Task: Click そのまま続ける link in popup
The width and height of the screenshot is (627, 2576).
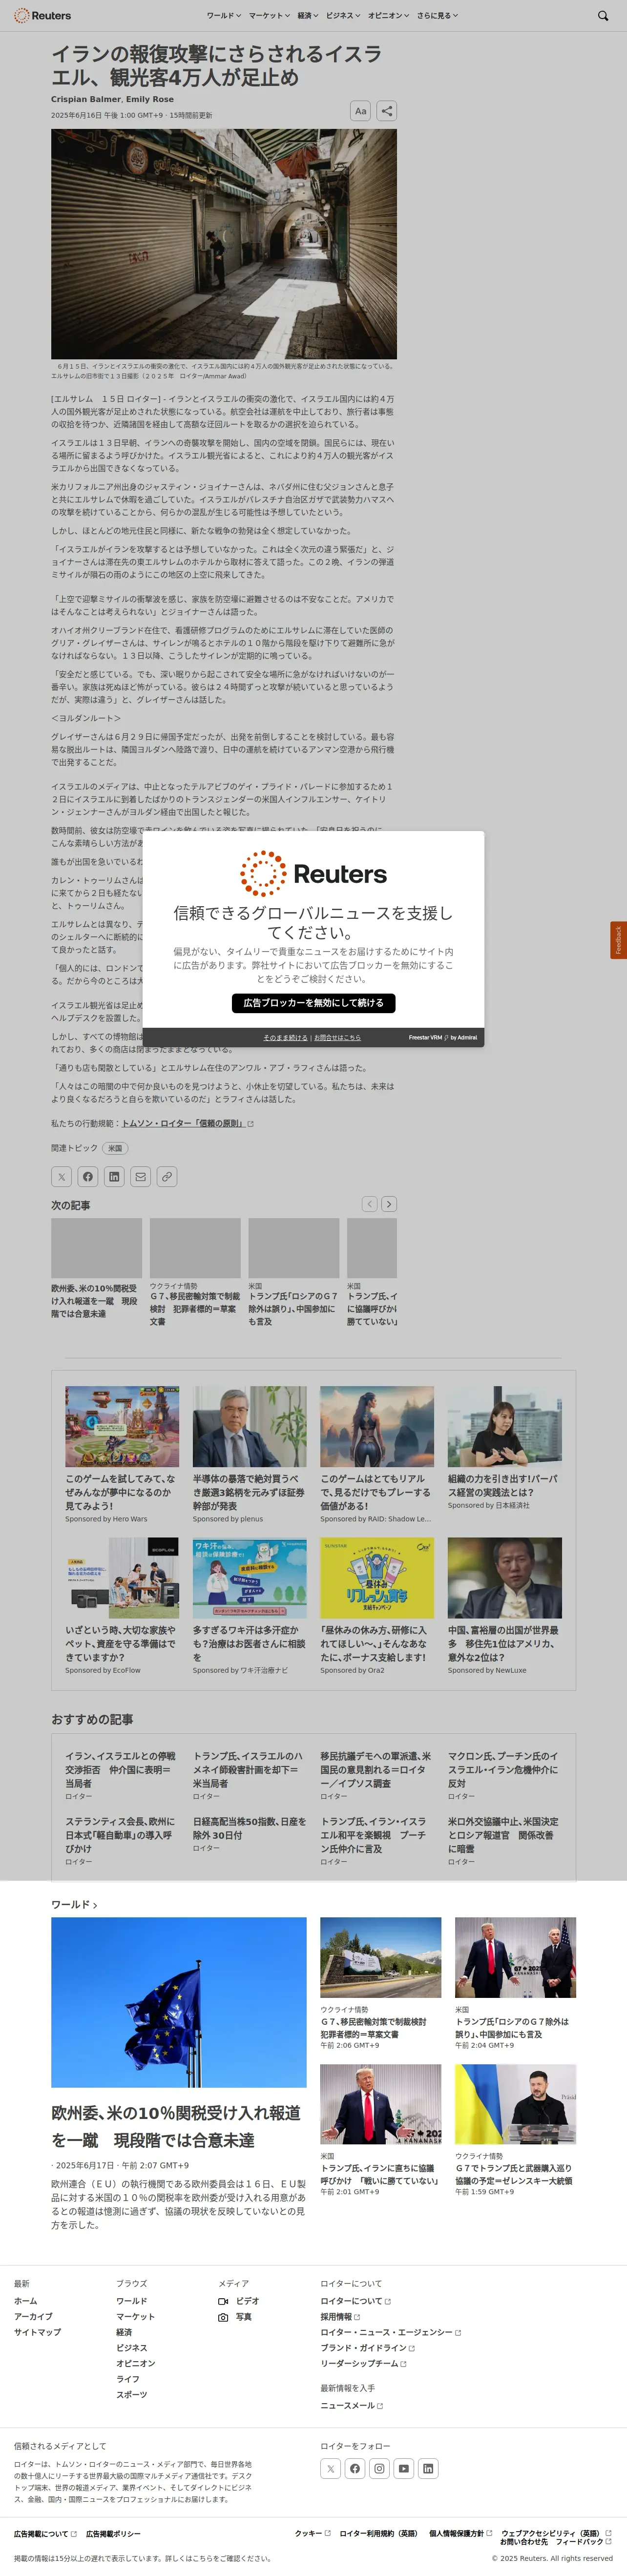Action: coord(285,1037)
